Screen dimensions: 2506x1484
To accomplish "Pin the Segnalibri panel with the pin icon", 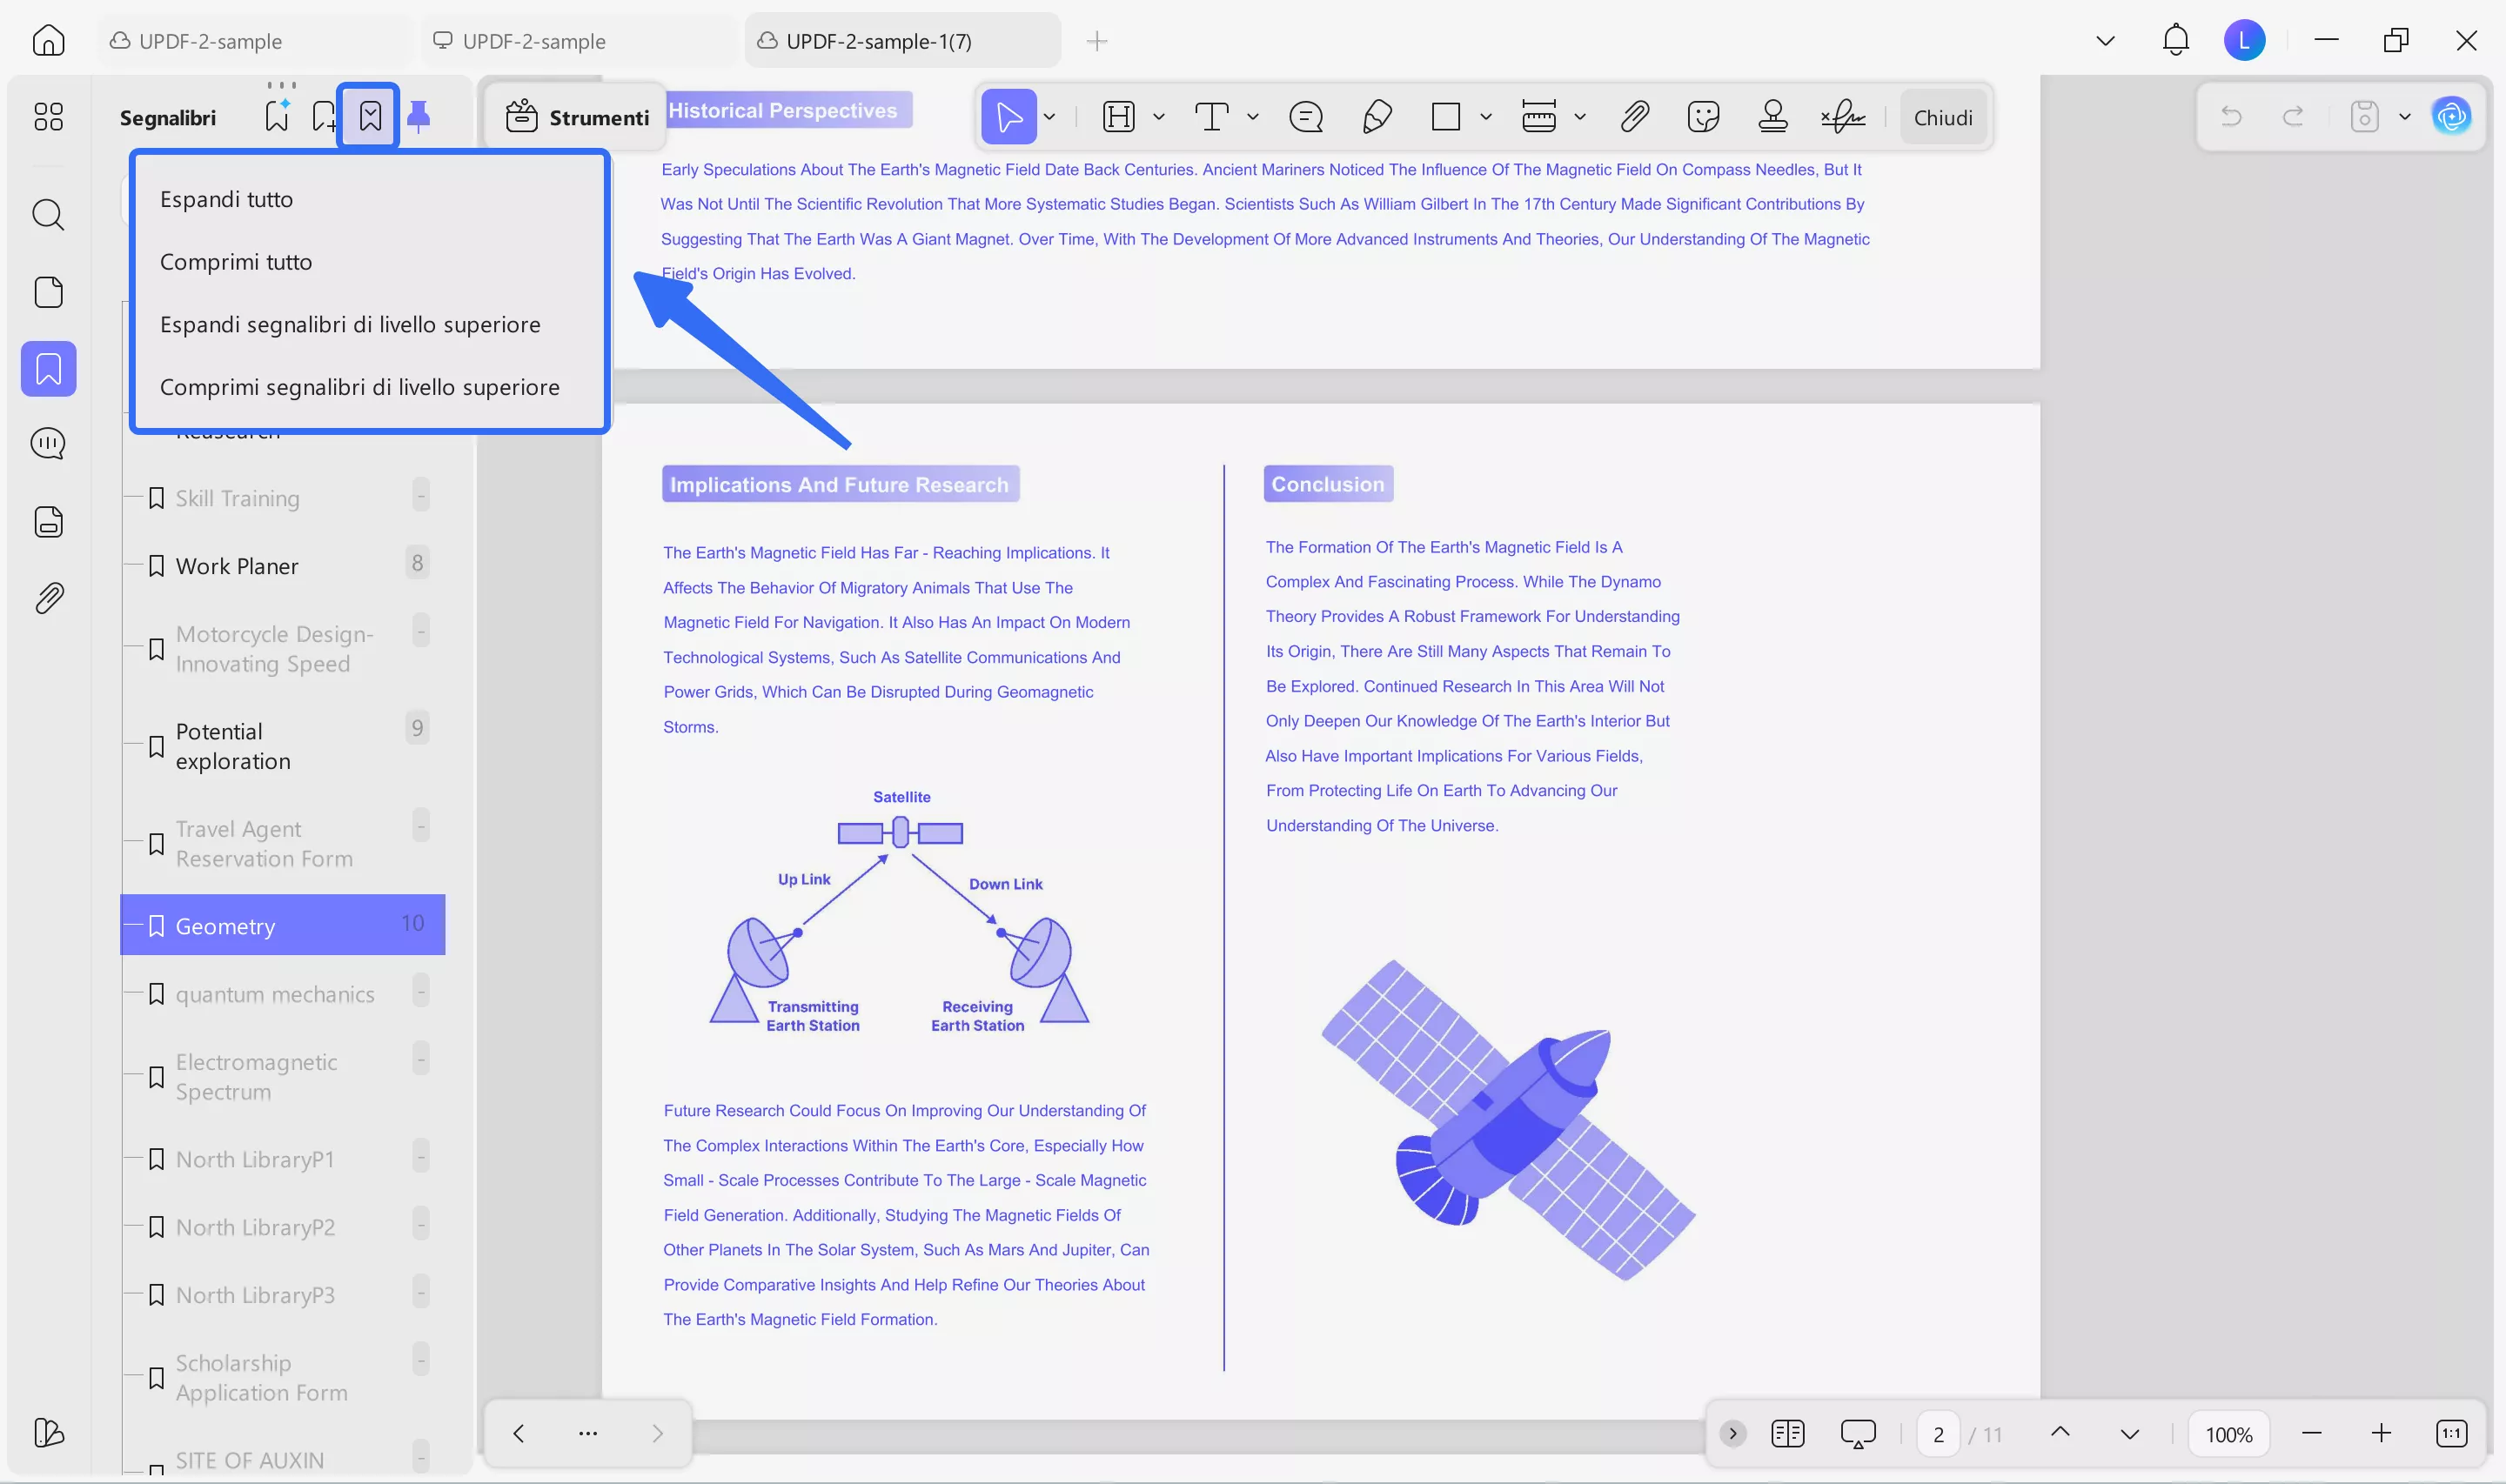I will pyautogui.click(x=419, y=116).
